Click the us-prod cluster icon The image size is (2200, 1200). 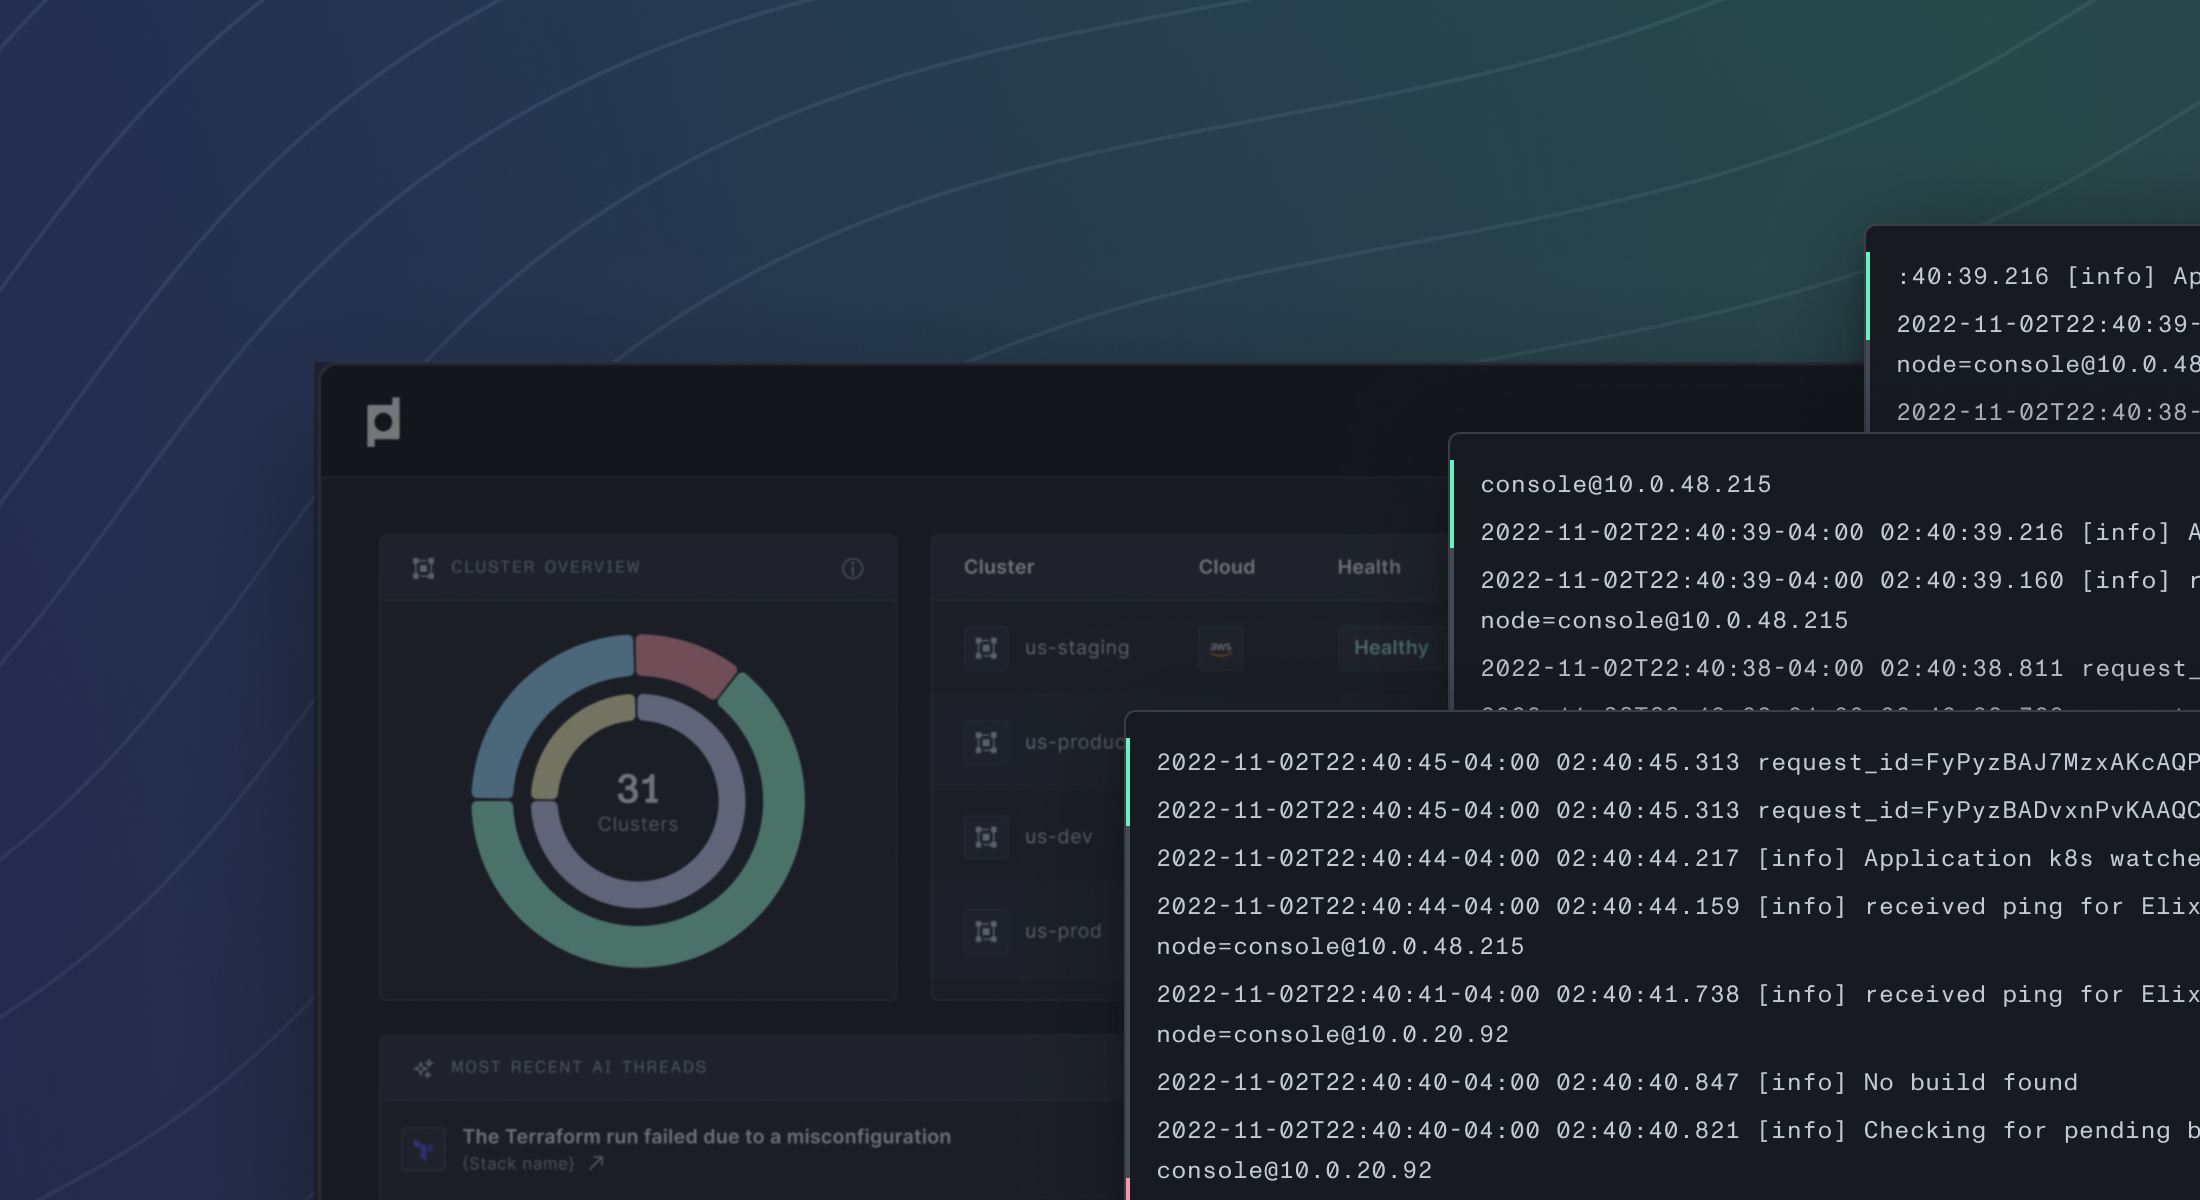986,931
